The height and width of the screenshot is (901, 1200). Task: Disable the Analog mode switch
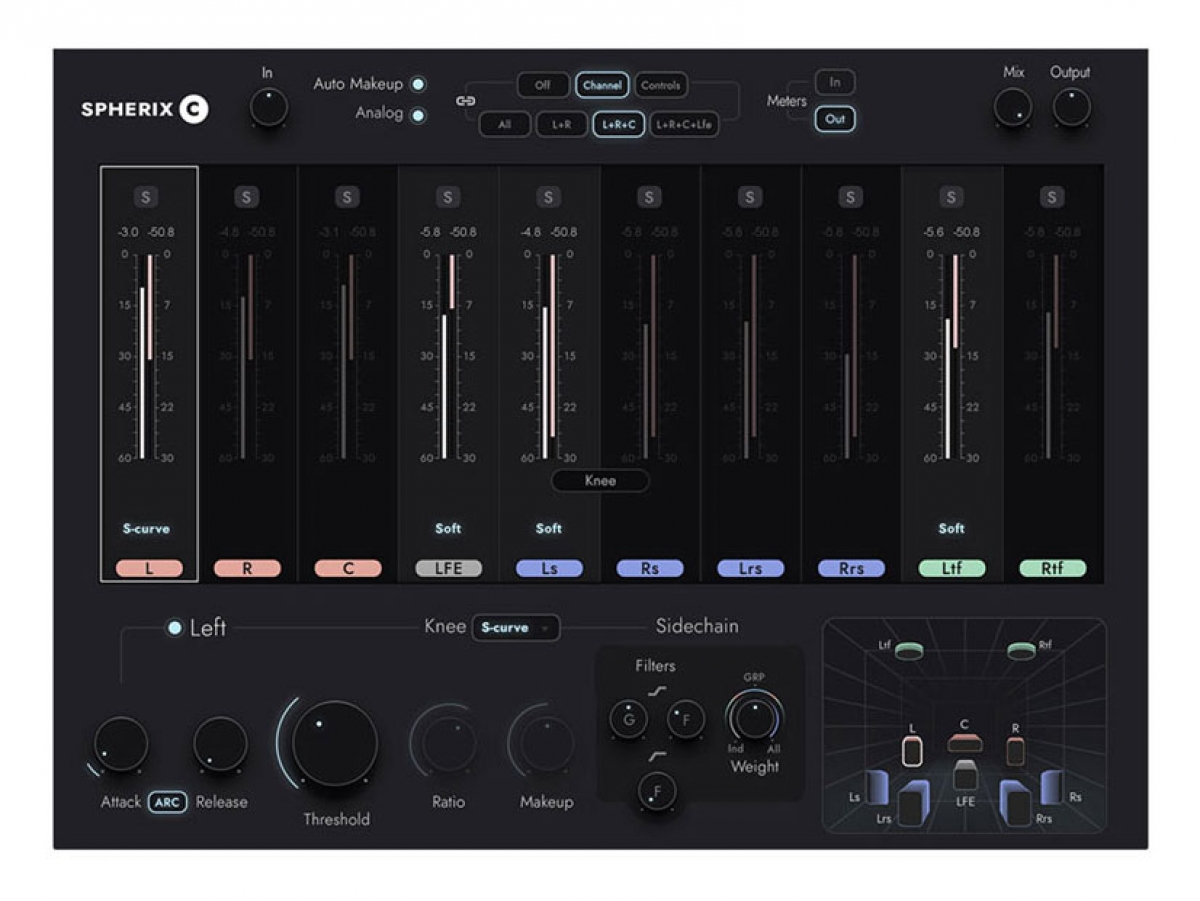(418, 115)
